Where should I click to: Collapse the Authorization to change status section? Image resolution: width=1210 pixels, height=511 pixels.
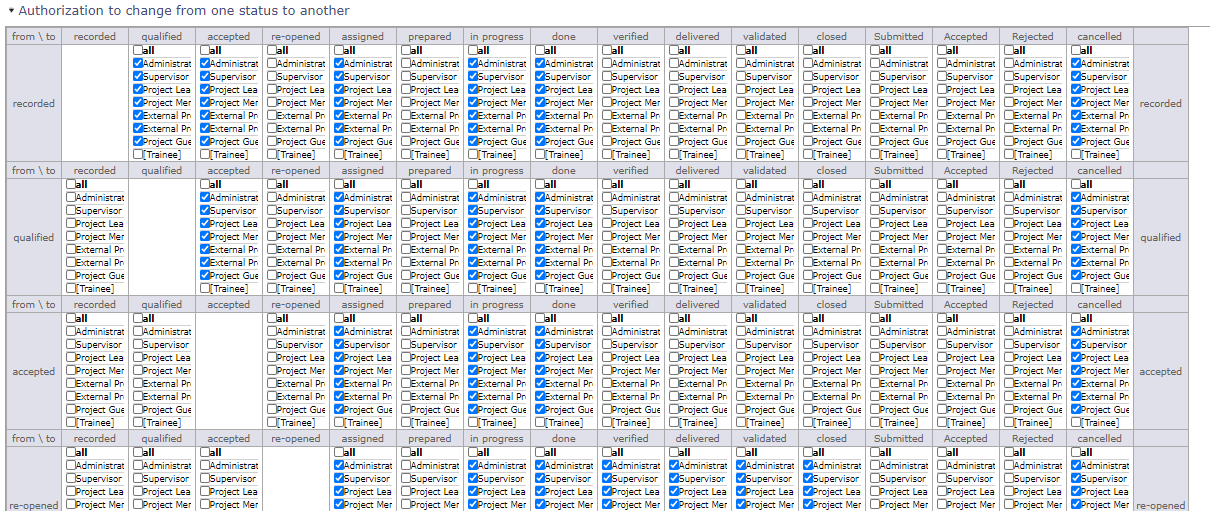(11, 11)
